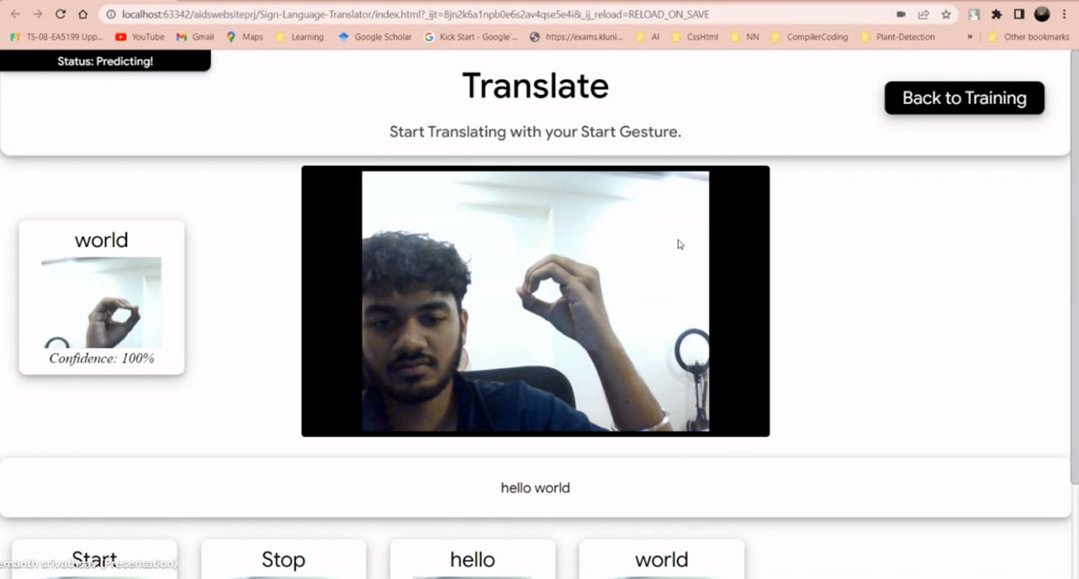Click the Back to Training button

[x=963, y=98]
